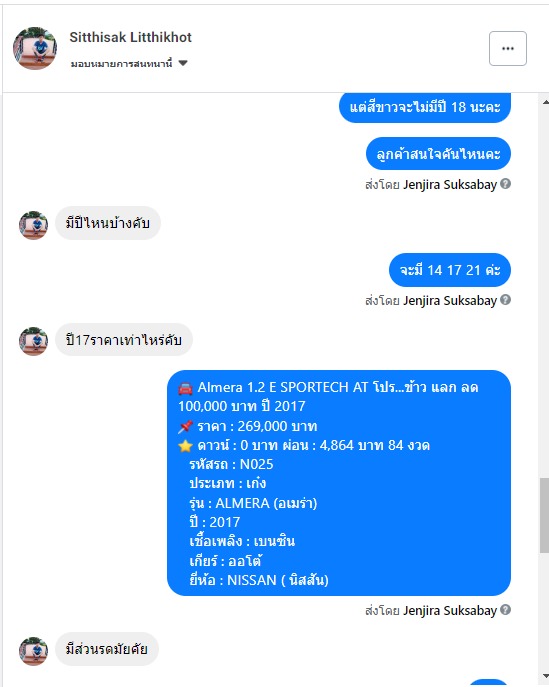The height and width of the screenshot is (687, 549).
Task: Click the 'มีปีไหนบ้างคับ' customer message
Action: 108,223
